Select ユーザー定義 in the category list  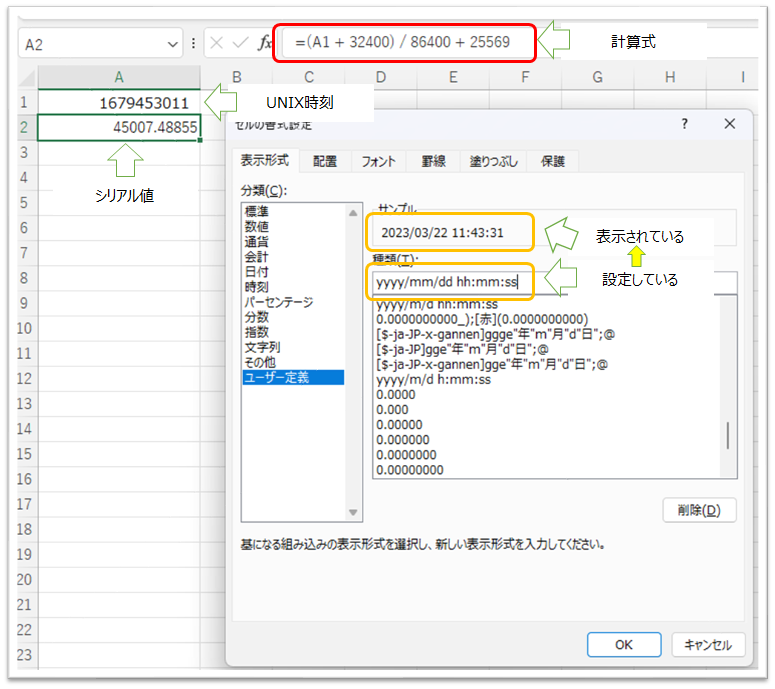(x=293, y=378)
